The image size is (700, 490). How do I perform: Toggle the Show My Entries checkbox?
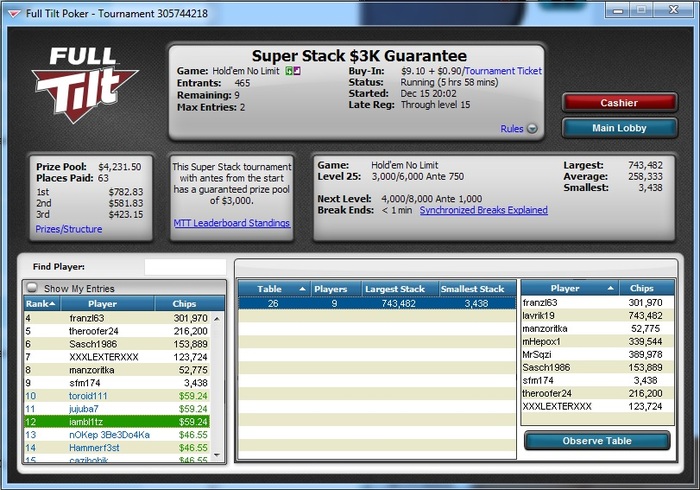[x=32, y=288]
